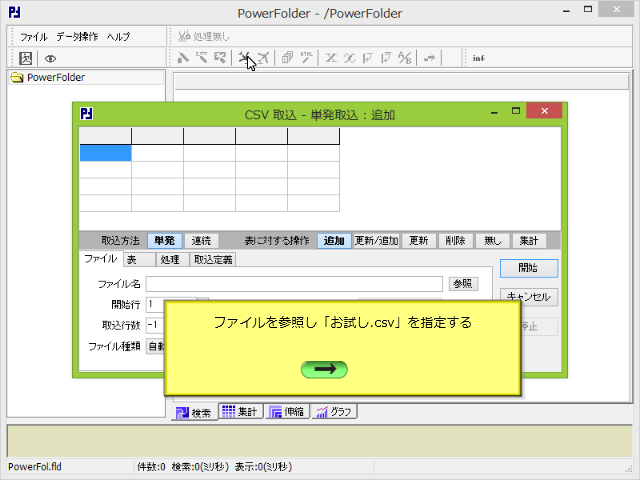Click the A/B toolbar icon
This screenshot has height=480, width=640.
click(x=405, y=58)
